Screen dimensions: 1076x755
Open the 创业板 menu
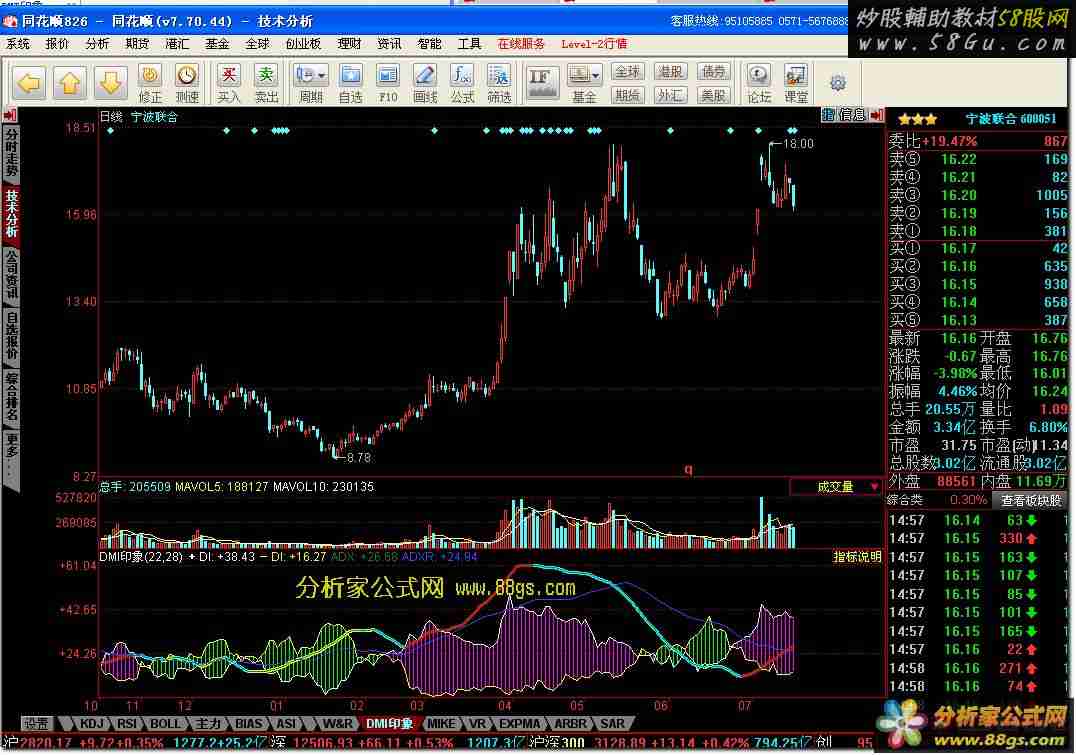click(x=303, y=44)
